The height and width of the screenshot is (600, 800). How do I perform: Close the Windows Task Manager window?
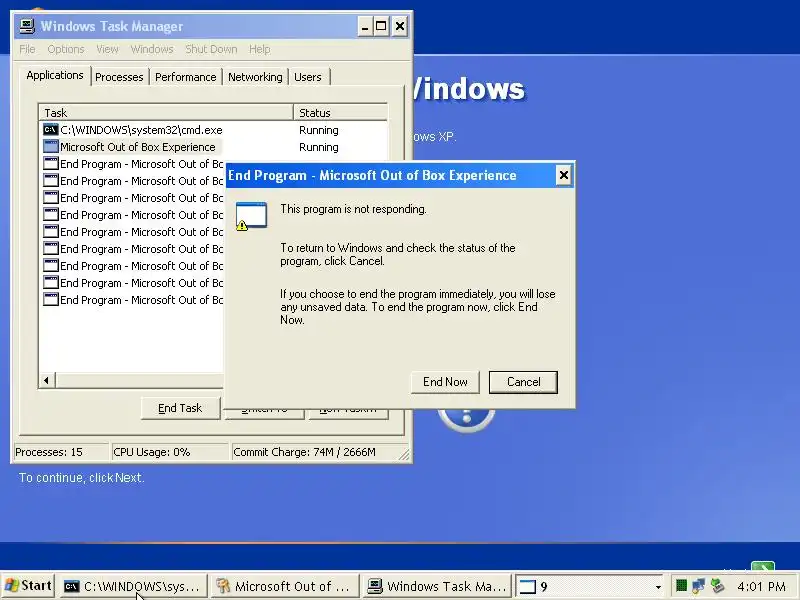(400, 27)
